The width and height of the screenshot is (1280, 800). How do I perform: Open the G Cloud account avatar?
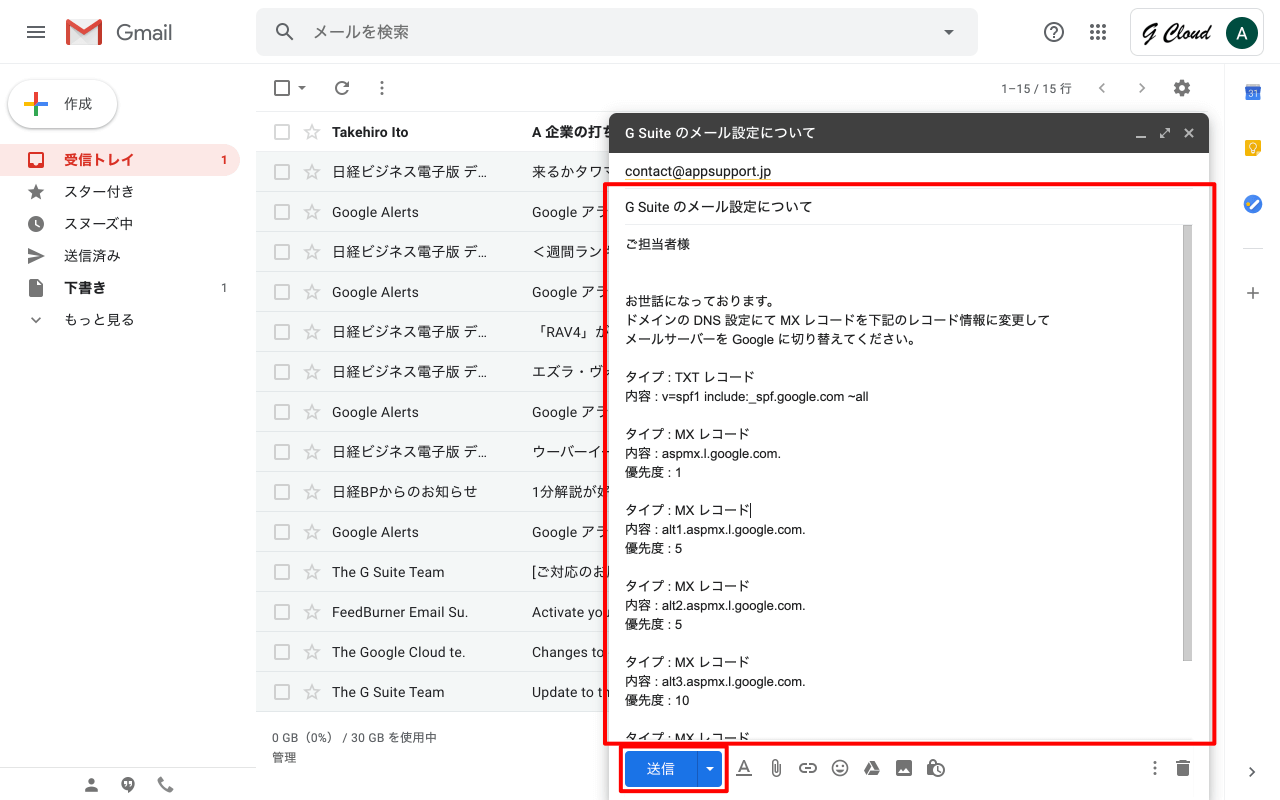(1241, 33)
